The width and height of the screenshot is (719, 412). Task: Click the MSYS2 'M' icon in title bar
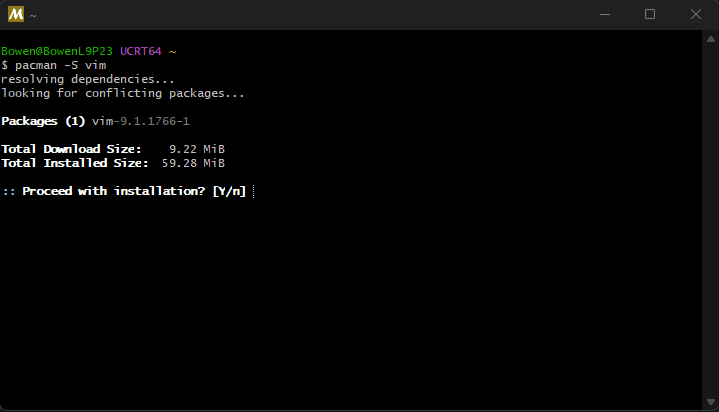15,15
